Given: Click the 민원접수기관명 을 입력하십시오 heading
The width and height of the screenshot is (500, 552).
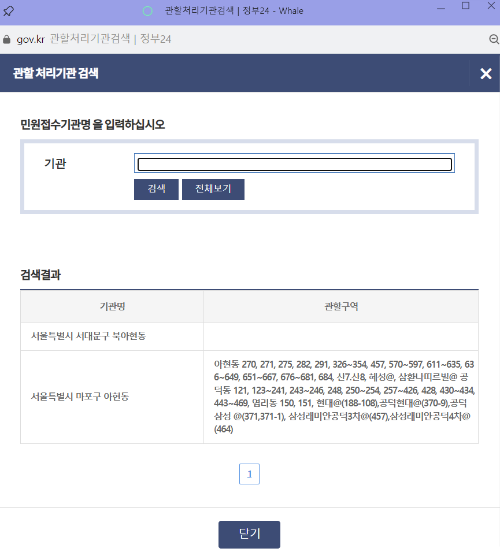Looking at the screenshot, I should pyautogui.click(x=93, y=124).
